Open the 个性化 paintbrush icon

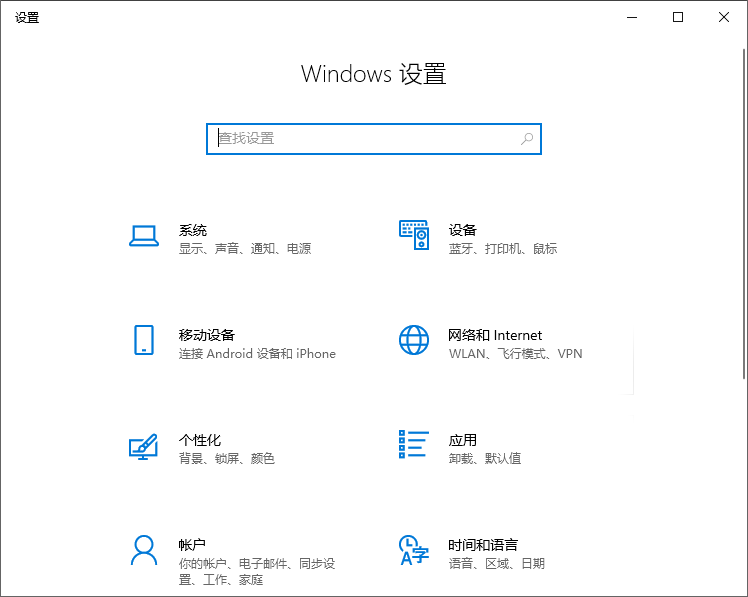point(143,446)
